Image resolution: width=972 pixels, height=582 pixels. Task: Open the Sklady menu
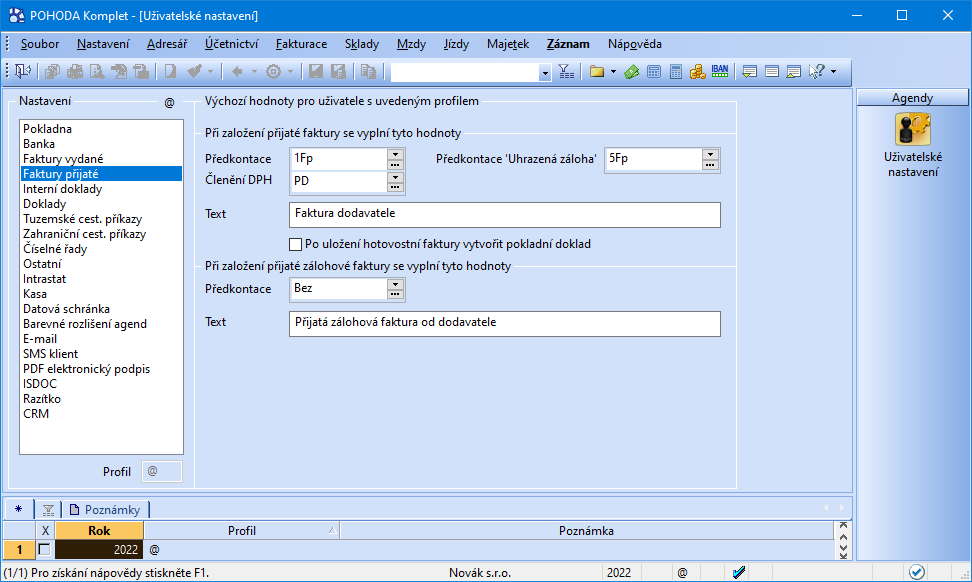tap(361, 44)
